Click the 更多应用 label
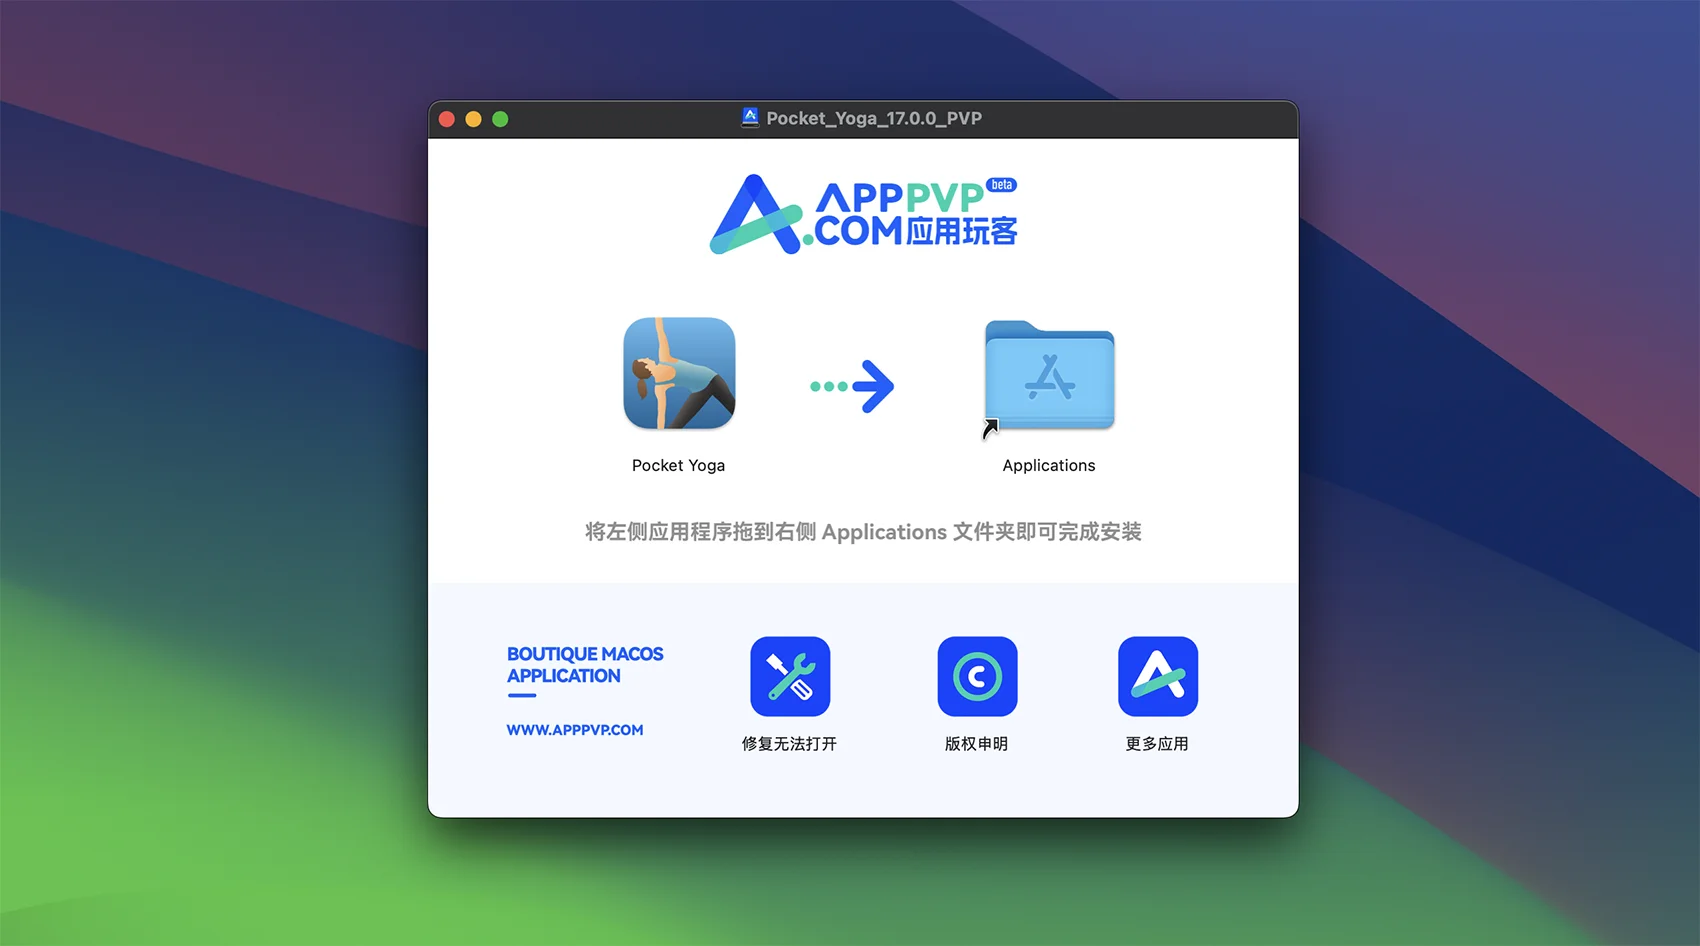 (x=1157, y=744)
